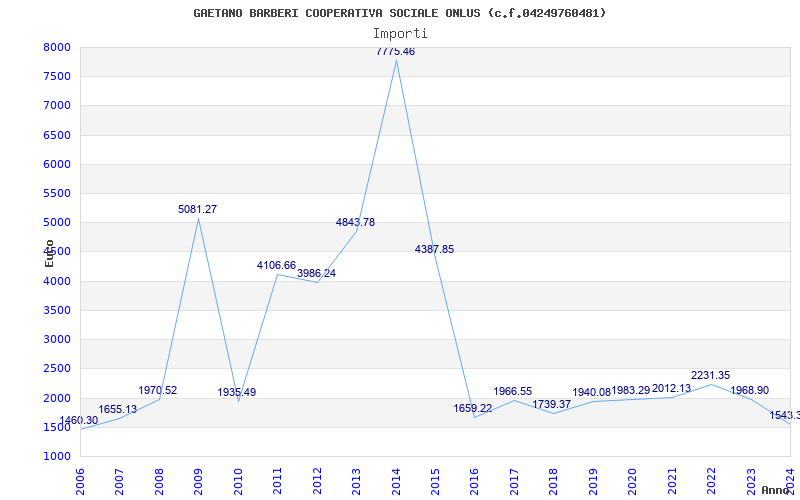Click the data label 1935.49
Image resolution: width=800 pixels, height=500 pixels.
coord(237,392)
